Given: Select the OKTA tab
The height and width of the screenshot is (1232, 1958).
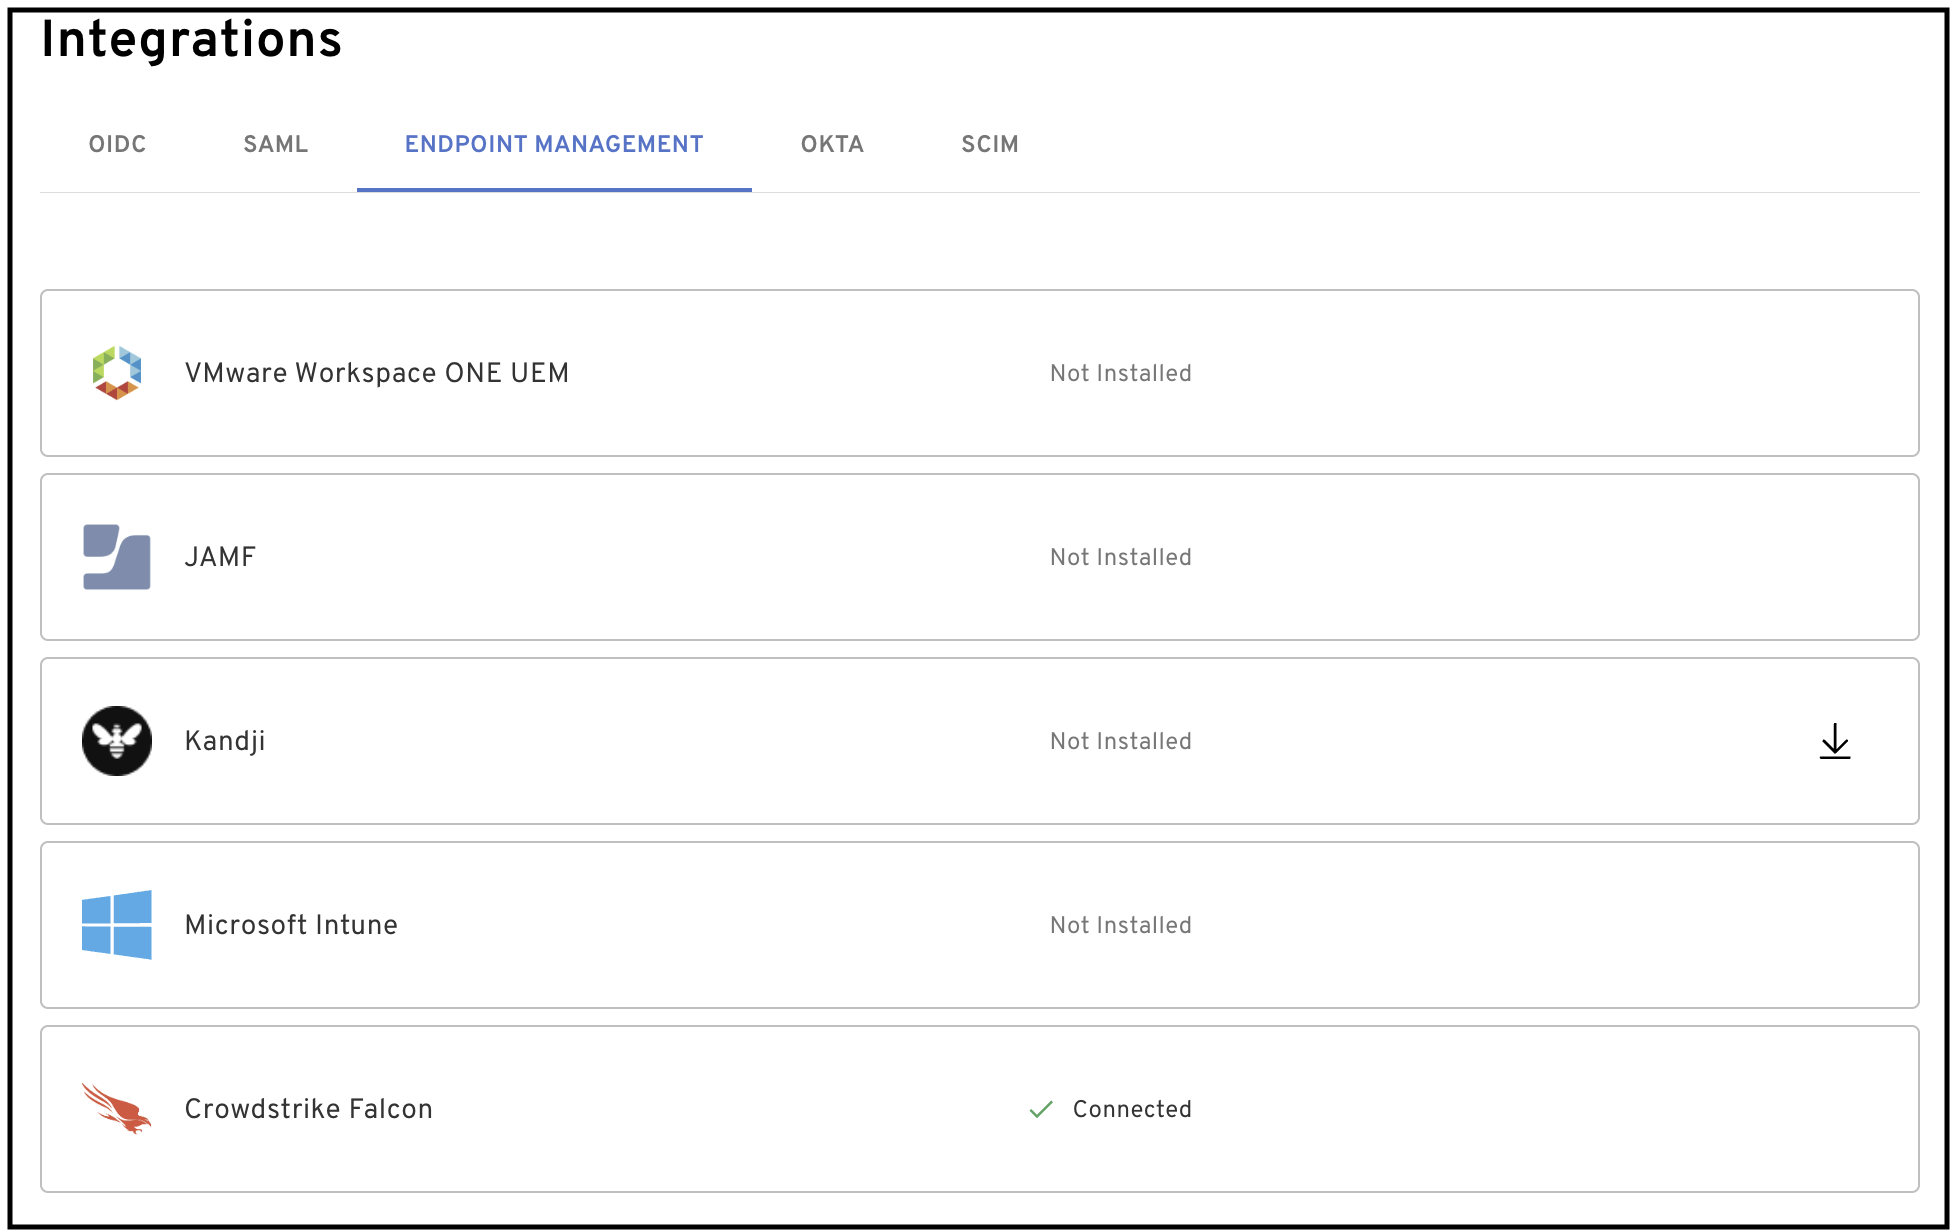Looking at the screenshot, I should click(x=832, y=144).
